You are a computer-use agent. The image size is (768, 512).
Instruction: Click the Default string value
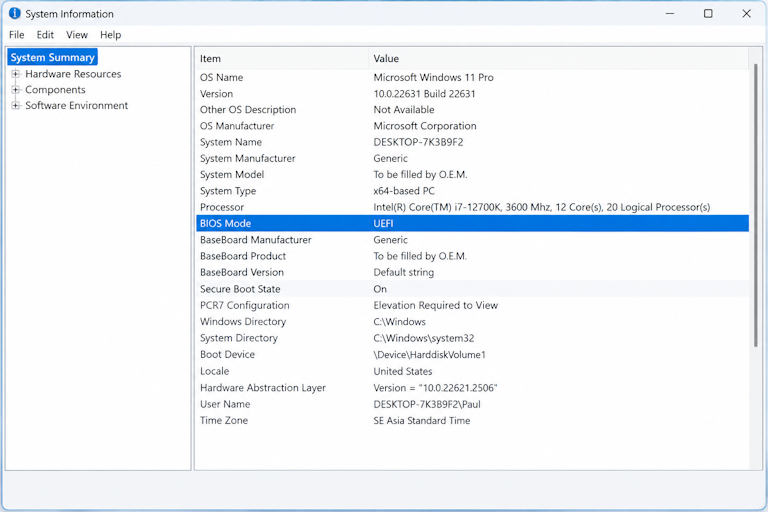(x=404, y=272)
